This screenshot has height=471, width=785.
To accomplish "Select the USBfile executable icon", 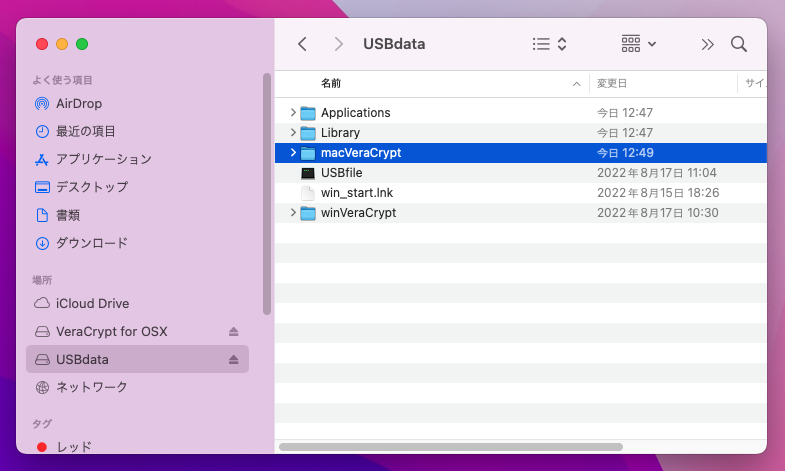I will 308,173.
